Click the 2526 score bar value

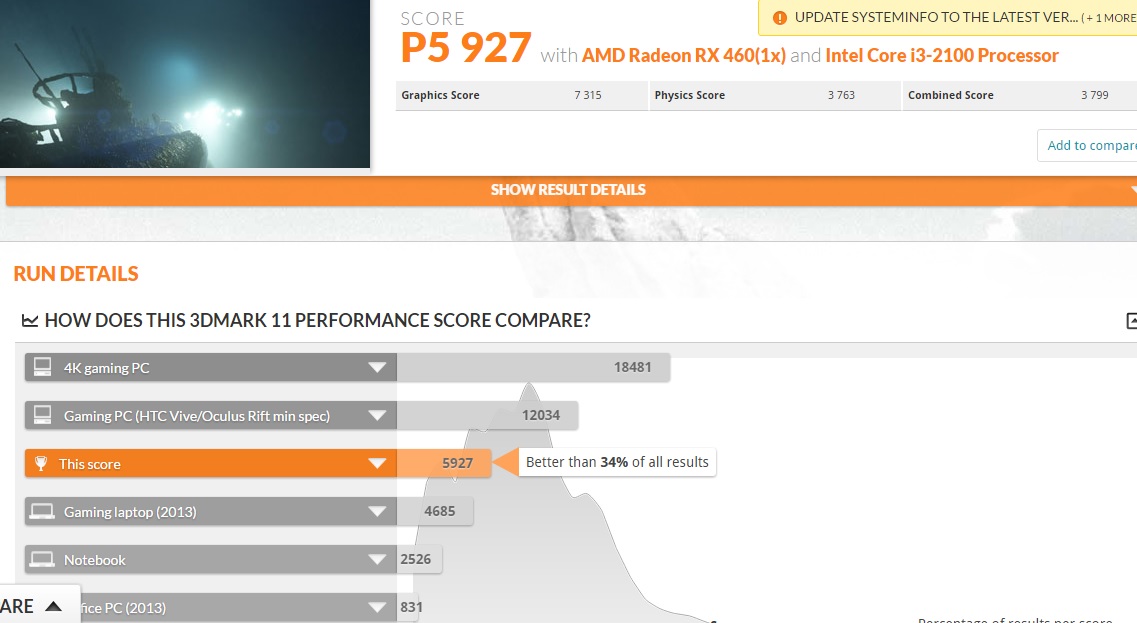coord(415,559)
